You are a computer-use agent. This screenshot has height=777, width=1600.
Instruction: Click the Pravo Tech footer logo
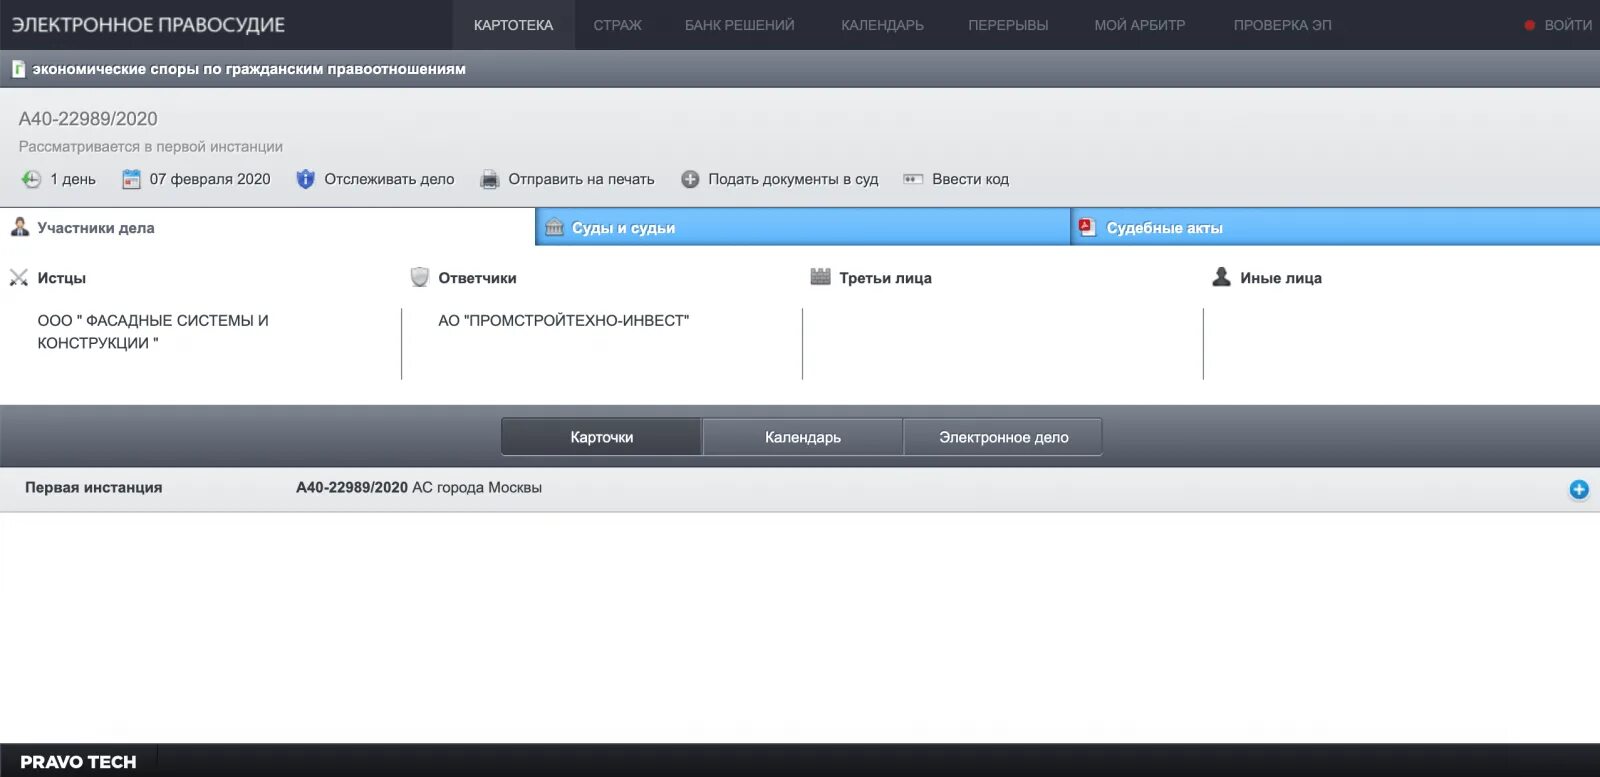(x=78, y=762)
